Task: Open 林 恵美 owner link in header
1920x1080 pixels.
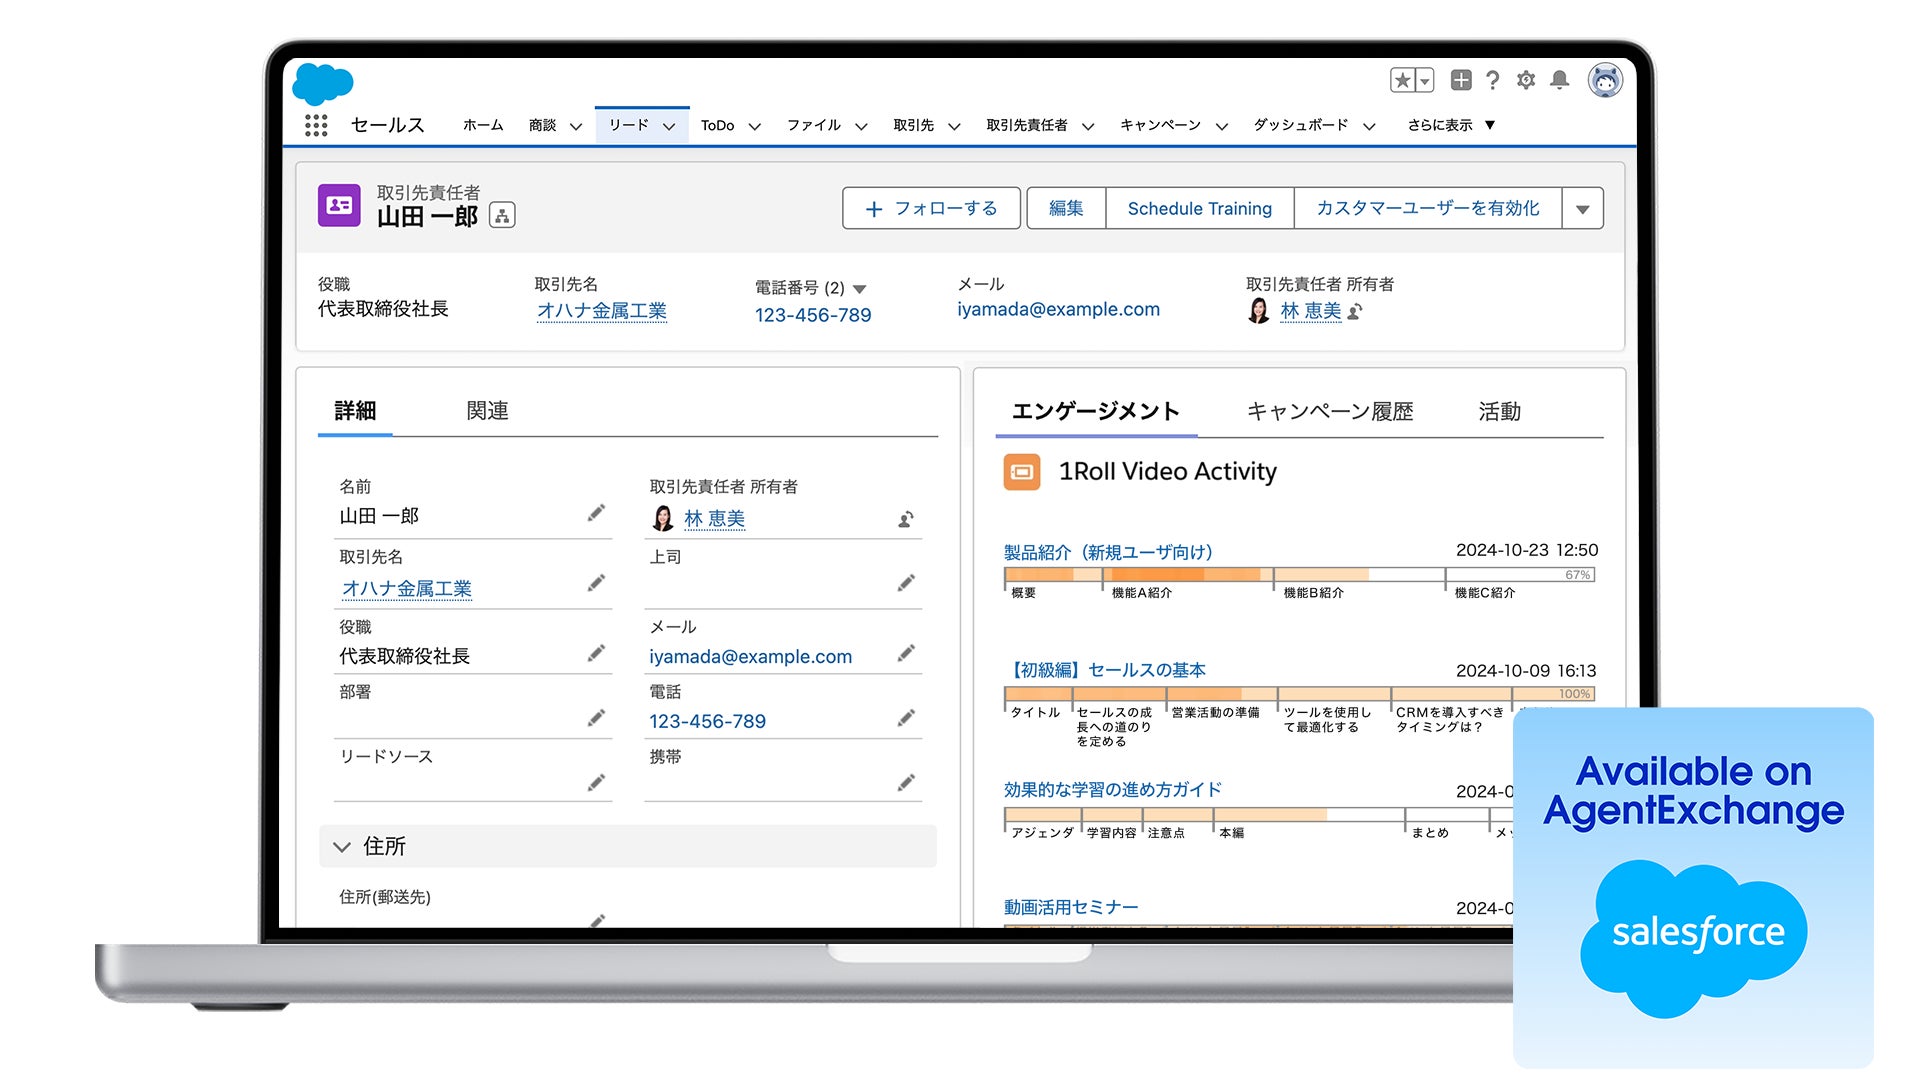Action: (x=1311, y=311)
